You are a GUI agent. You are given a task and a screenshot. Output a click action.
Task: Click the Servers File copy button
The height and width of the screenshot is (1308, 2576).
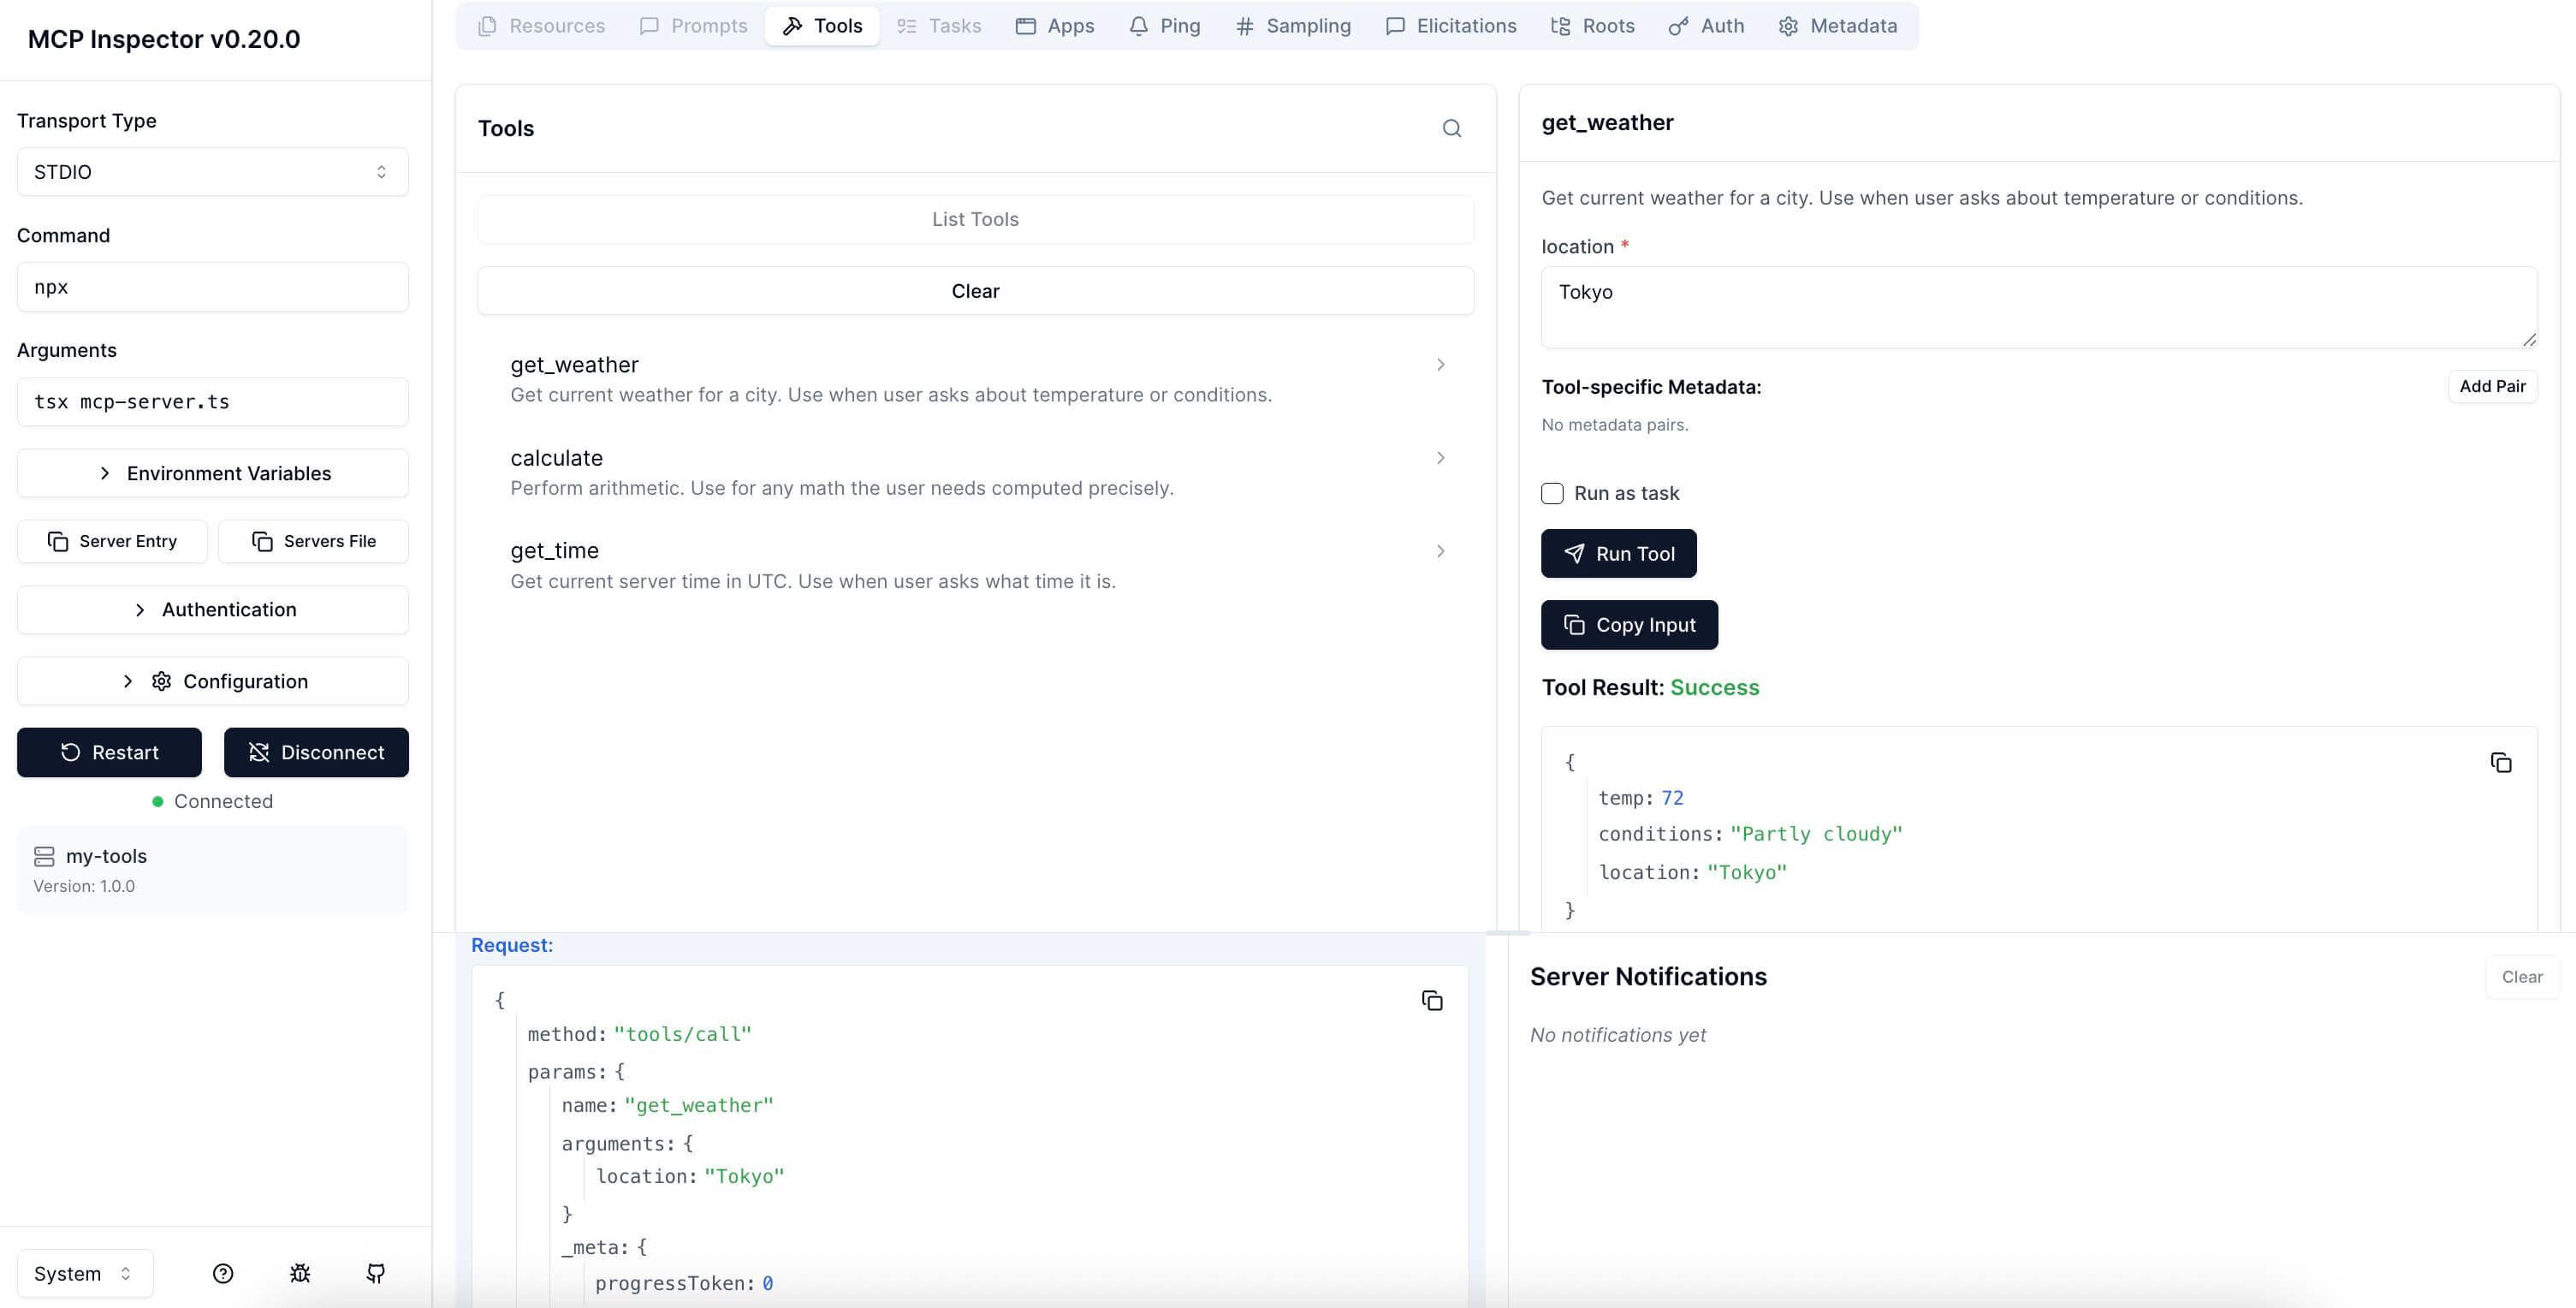coord(313,541)
